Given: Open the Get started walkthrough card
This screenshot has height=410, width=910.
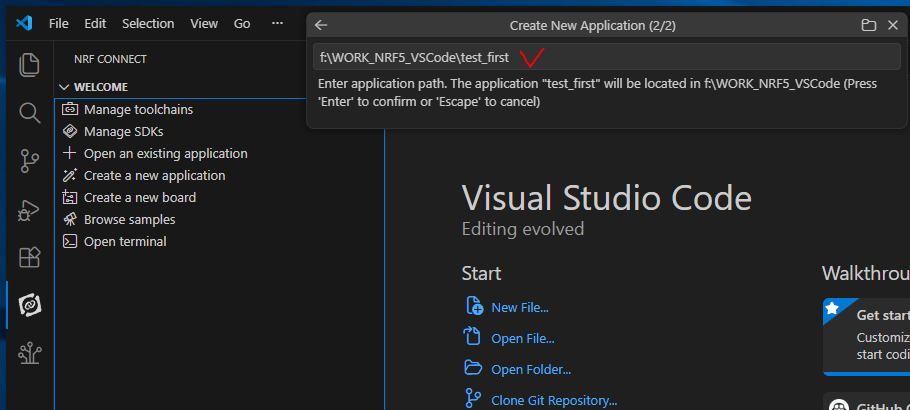Looking at the screenshot, I should click(866, 337).
